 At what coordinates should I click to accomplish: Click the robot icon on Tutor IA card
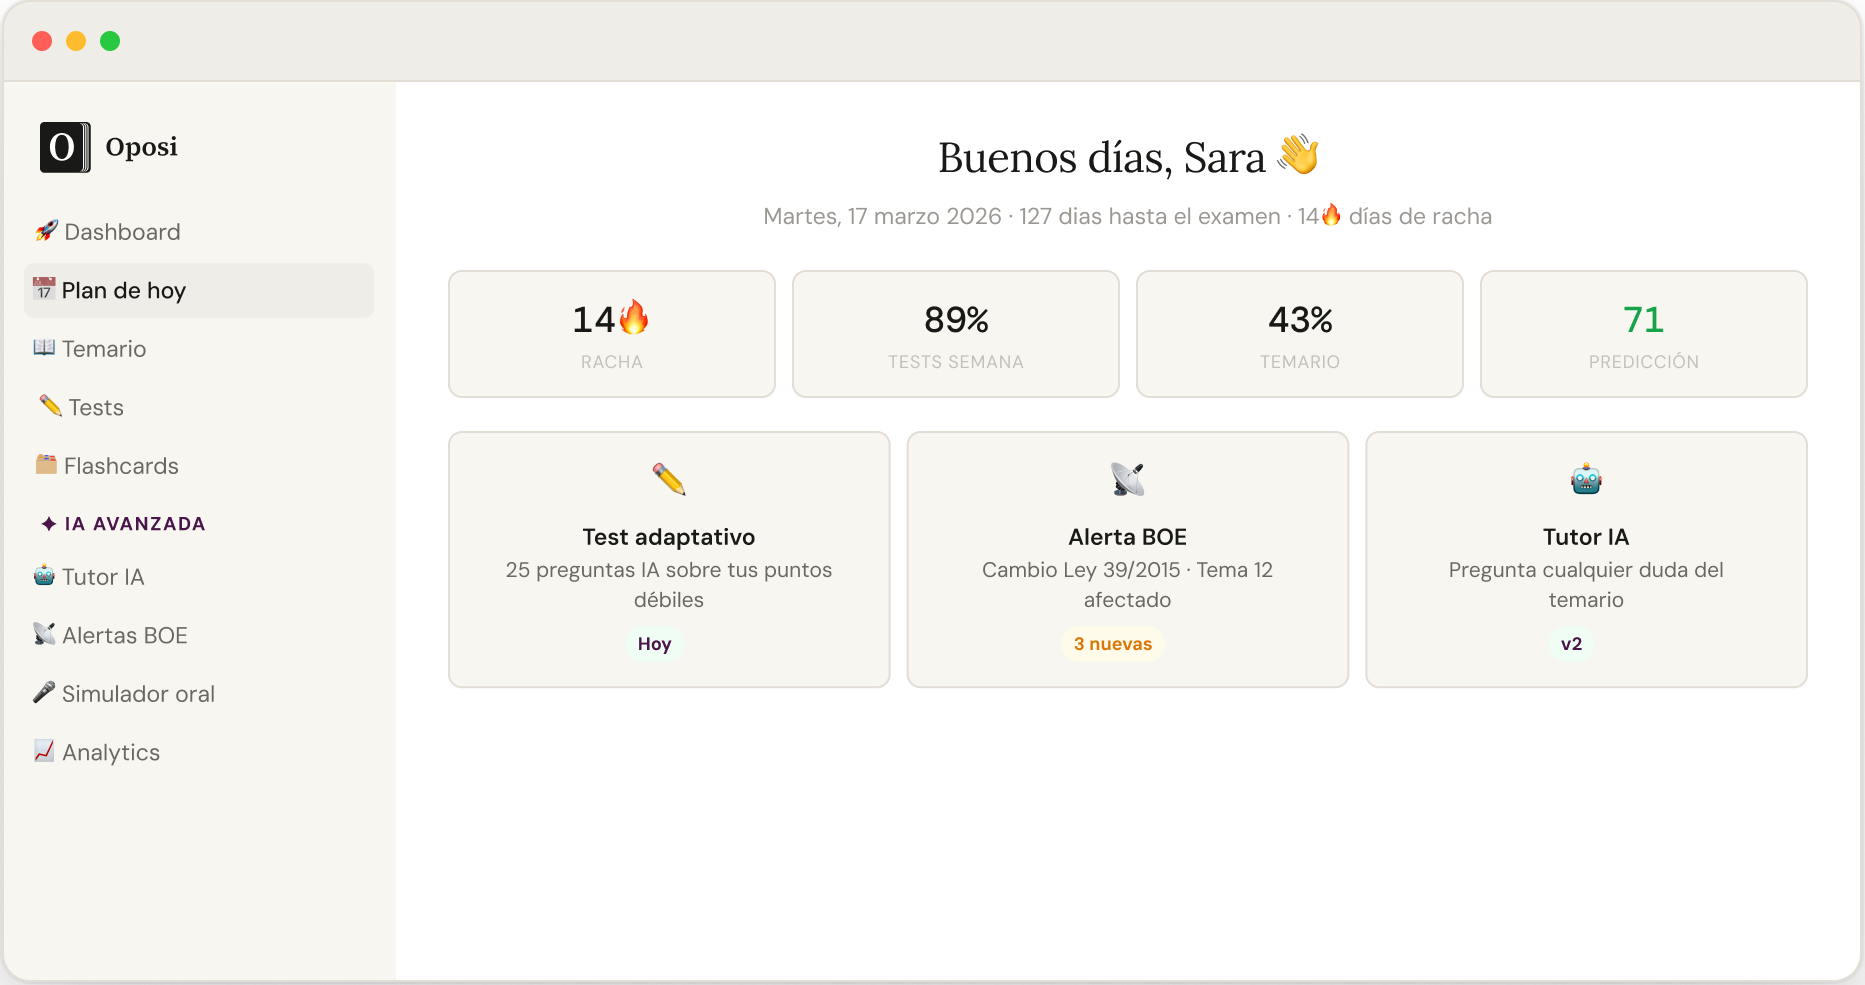1585,478
